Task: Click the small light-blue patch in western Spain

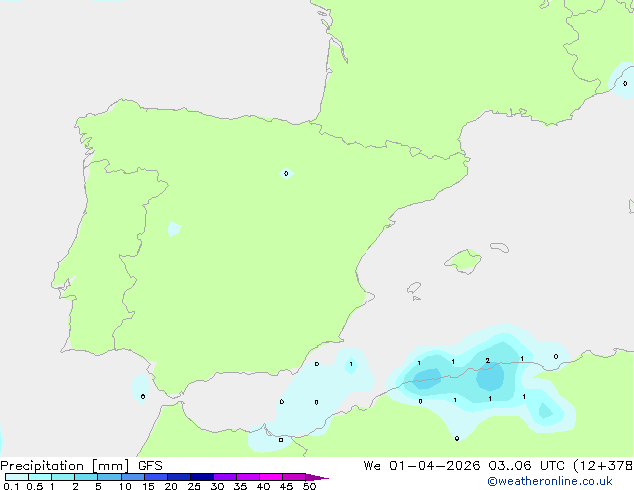Action: point(174,228)
